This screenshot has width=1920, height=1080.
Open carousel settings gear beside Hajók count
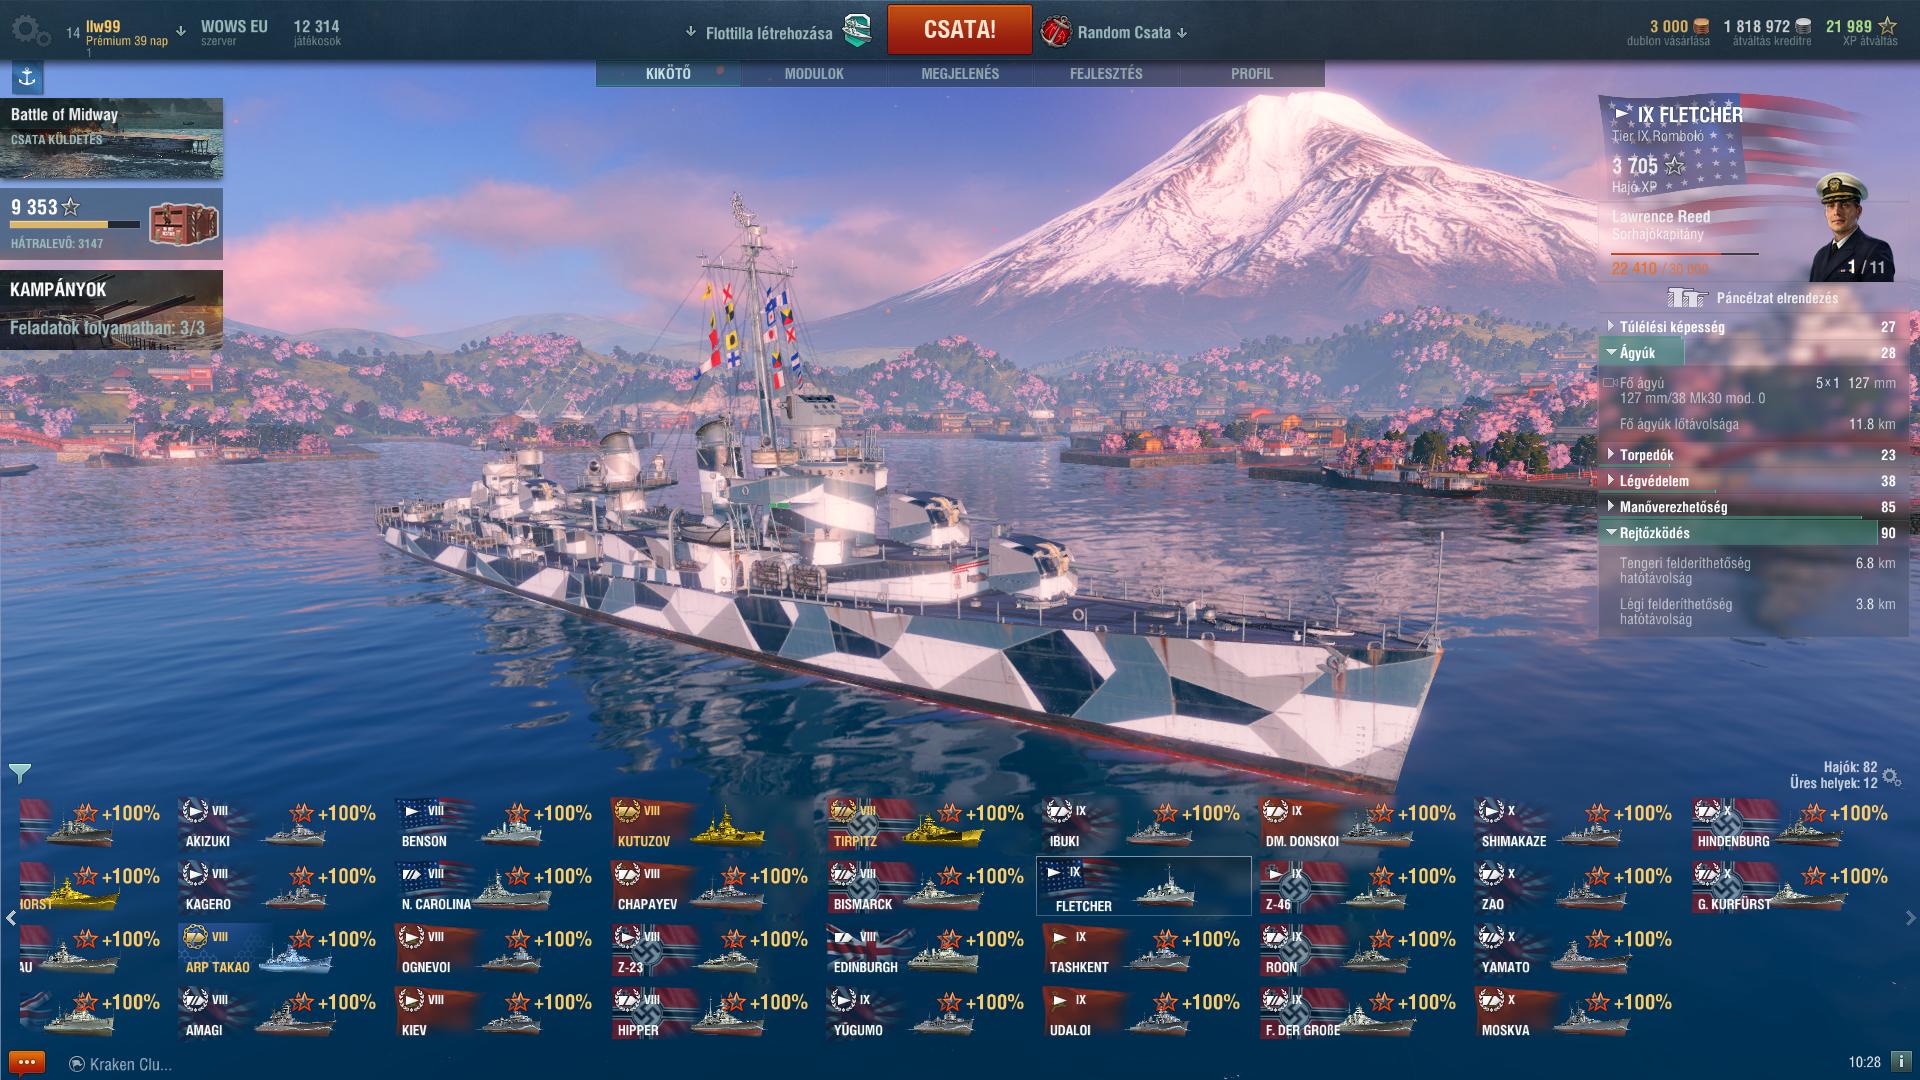1891,776
